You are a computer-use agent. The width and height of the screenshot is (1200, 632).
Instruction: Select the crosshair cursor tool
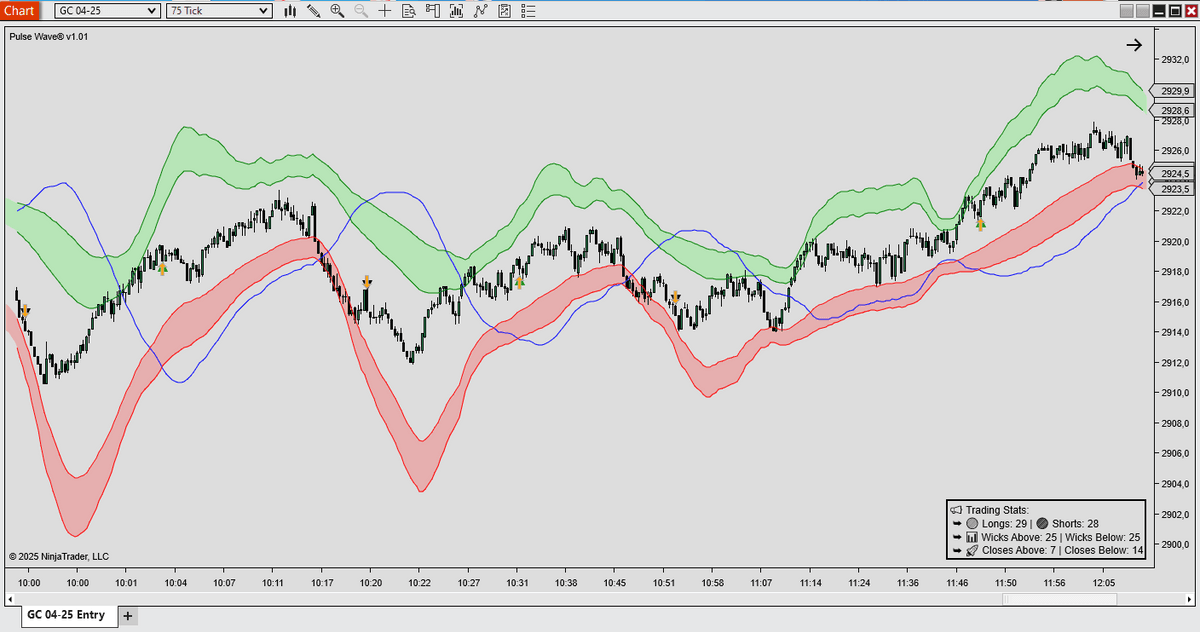385,11
